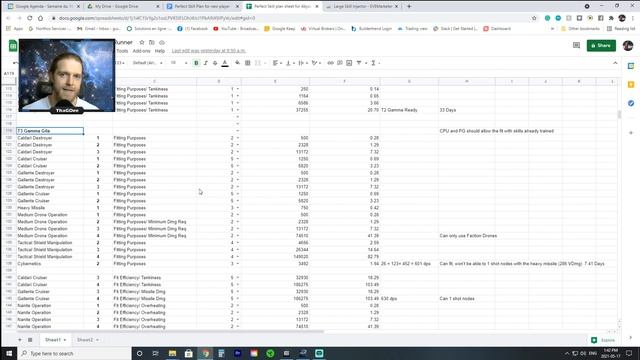Click the side panel add-ons plus icon
Screen dimensions: 640x360
tap(631, 133)
